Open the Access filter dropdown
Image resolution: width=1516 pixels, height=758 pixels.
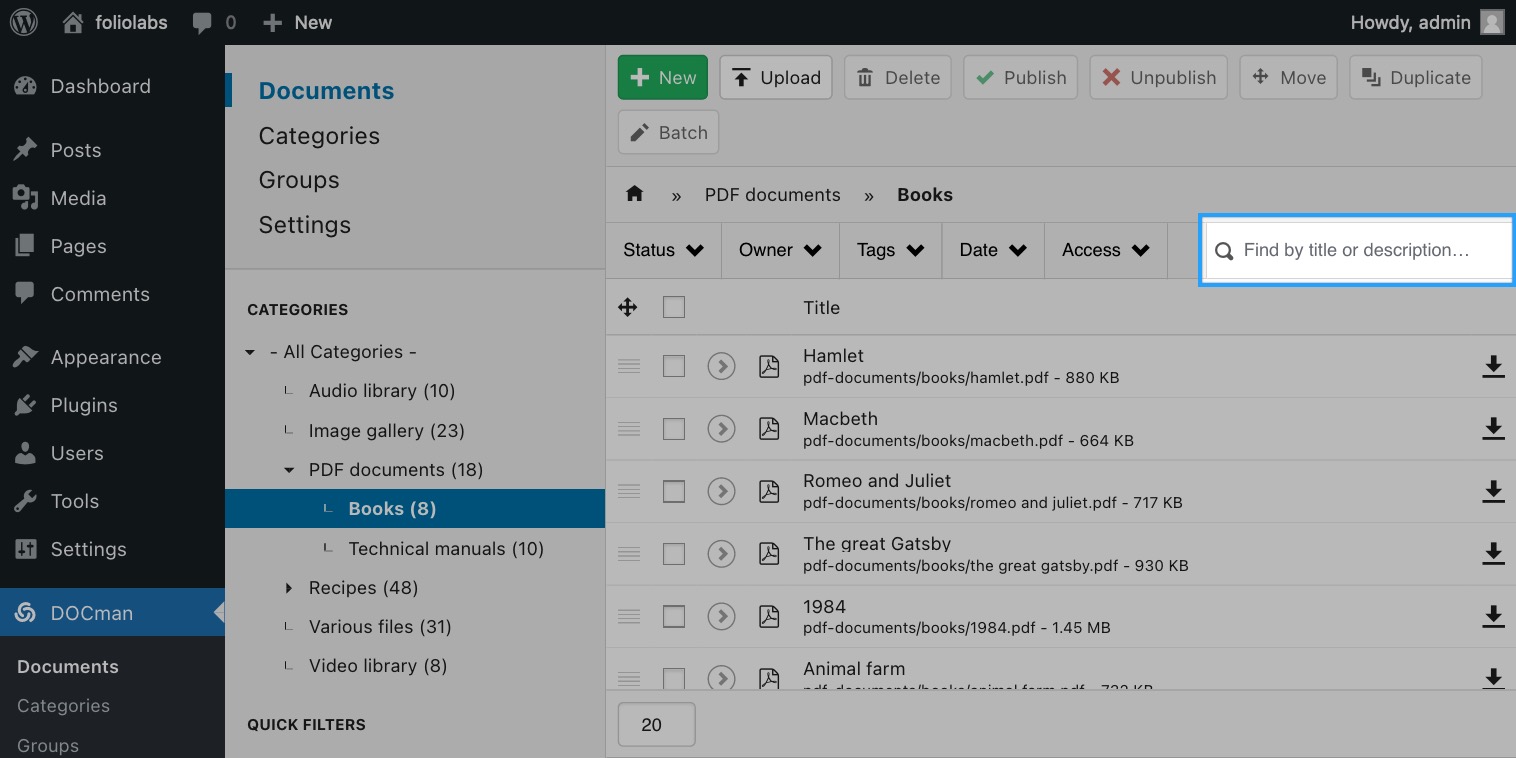click(1106, 250)
